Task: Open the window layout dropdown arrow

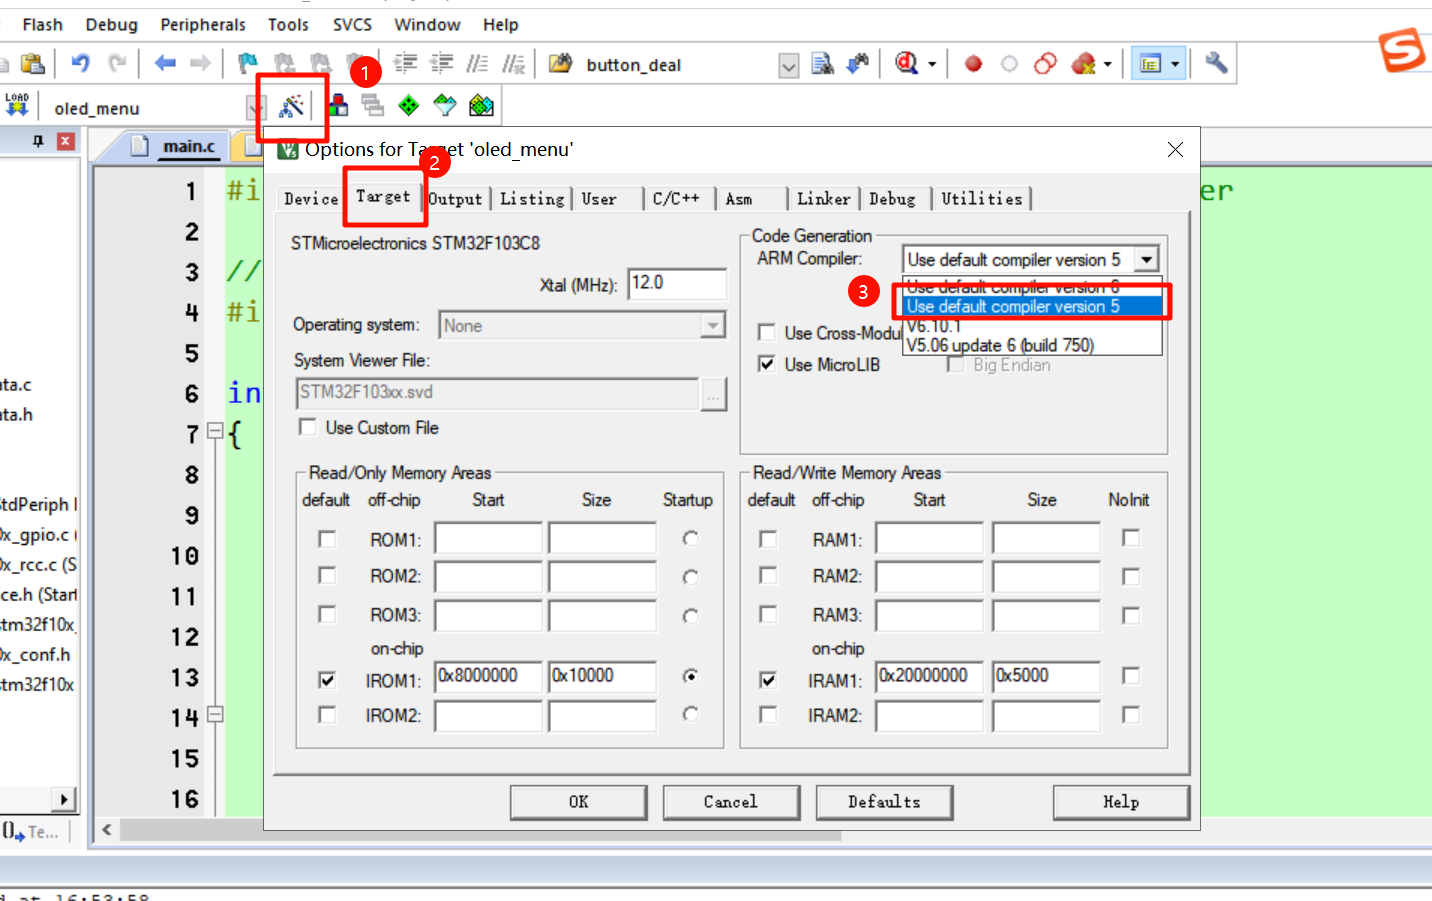Action: [1175, 64]
